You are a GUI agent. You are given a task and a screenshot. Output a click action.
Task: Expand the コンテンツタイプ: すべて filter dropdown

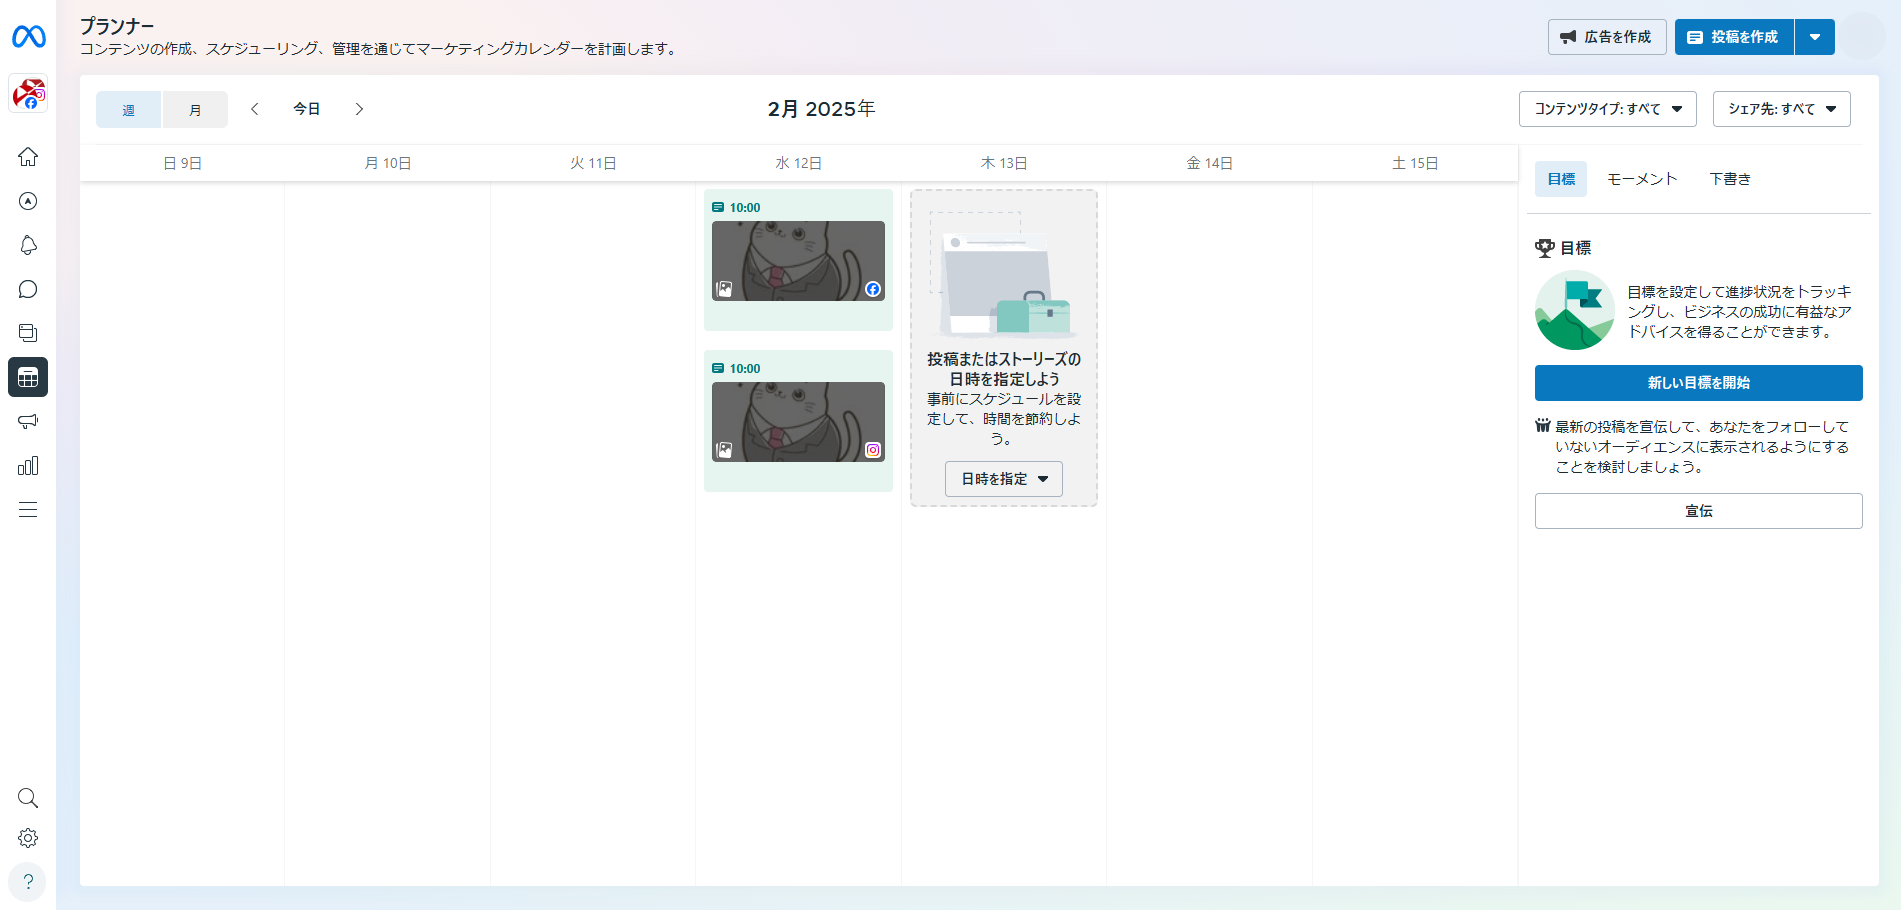tap(1607, 109)
